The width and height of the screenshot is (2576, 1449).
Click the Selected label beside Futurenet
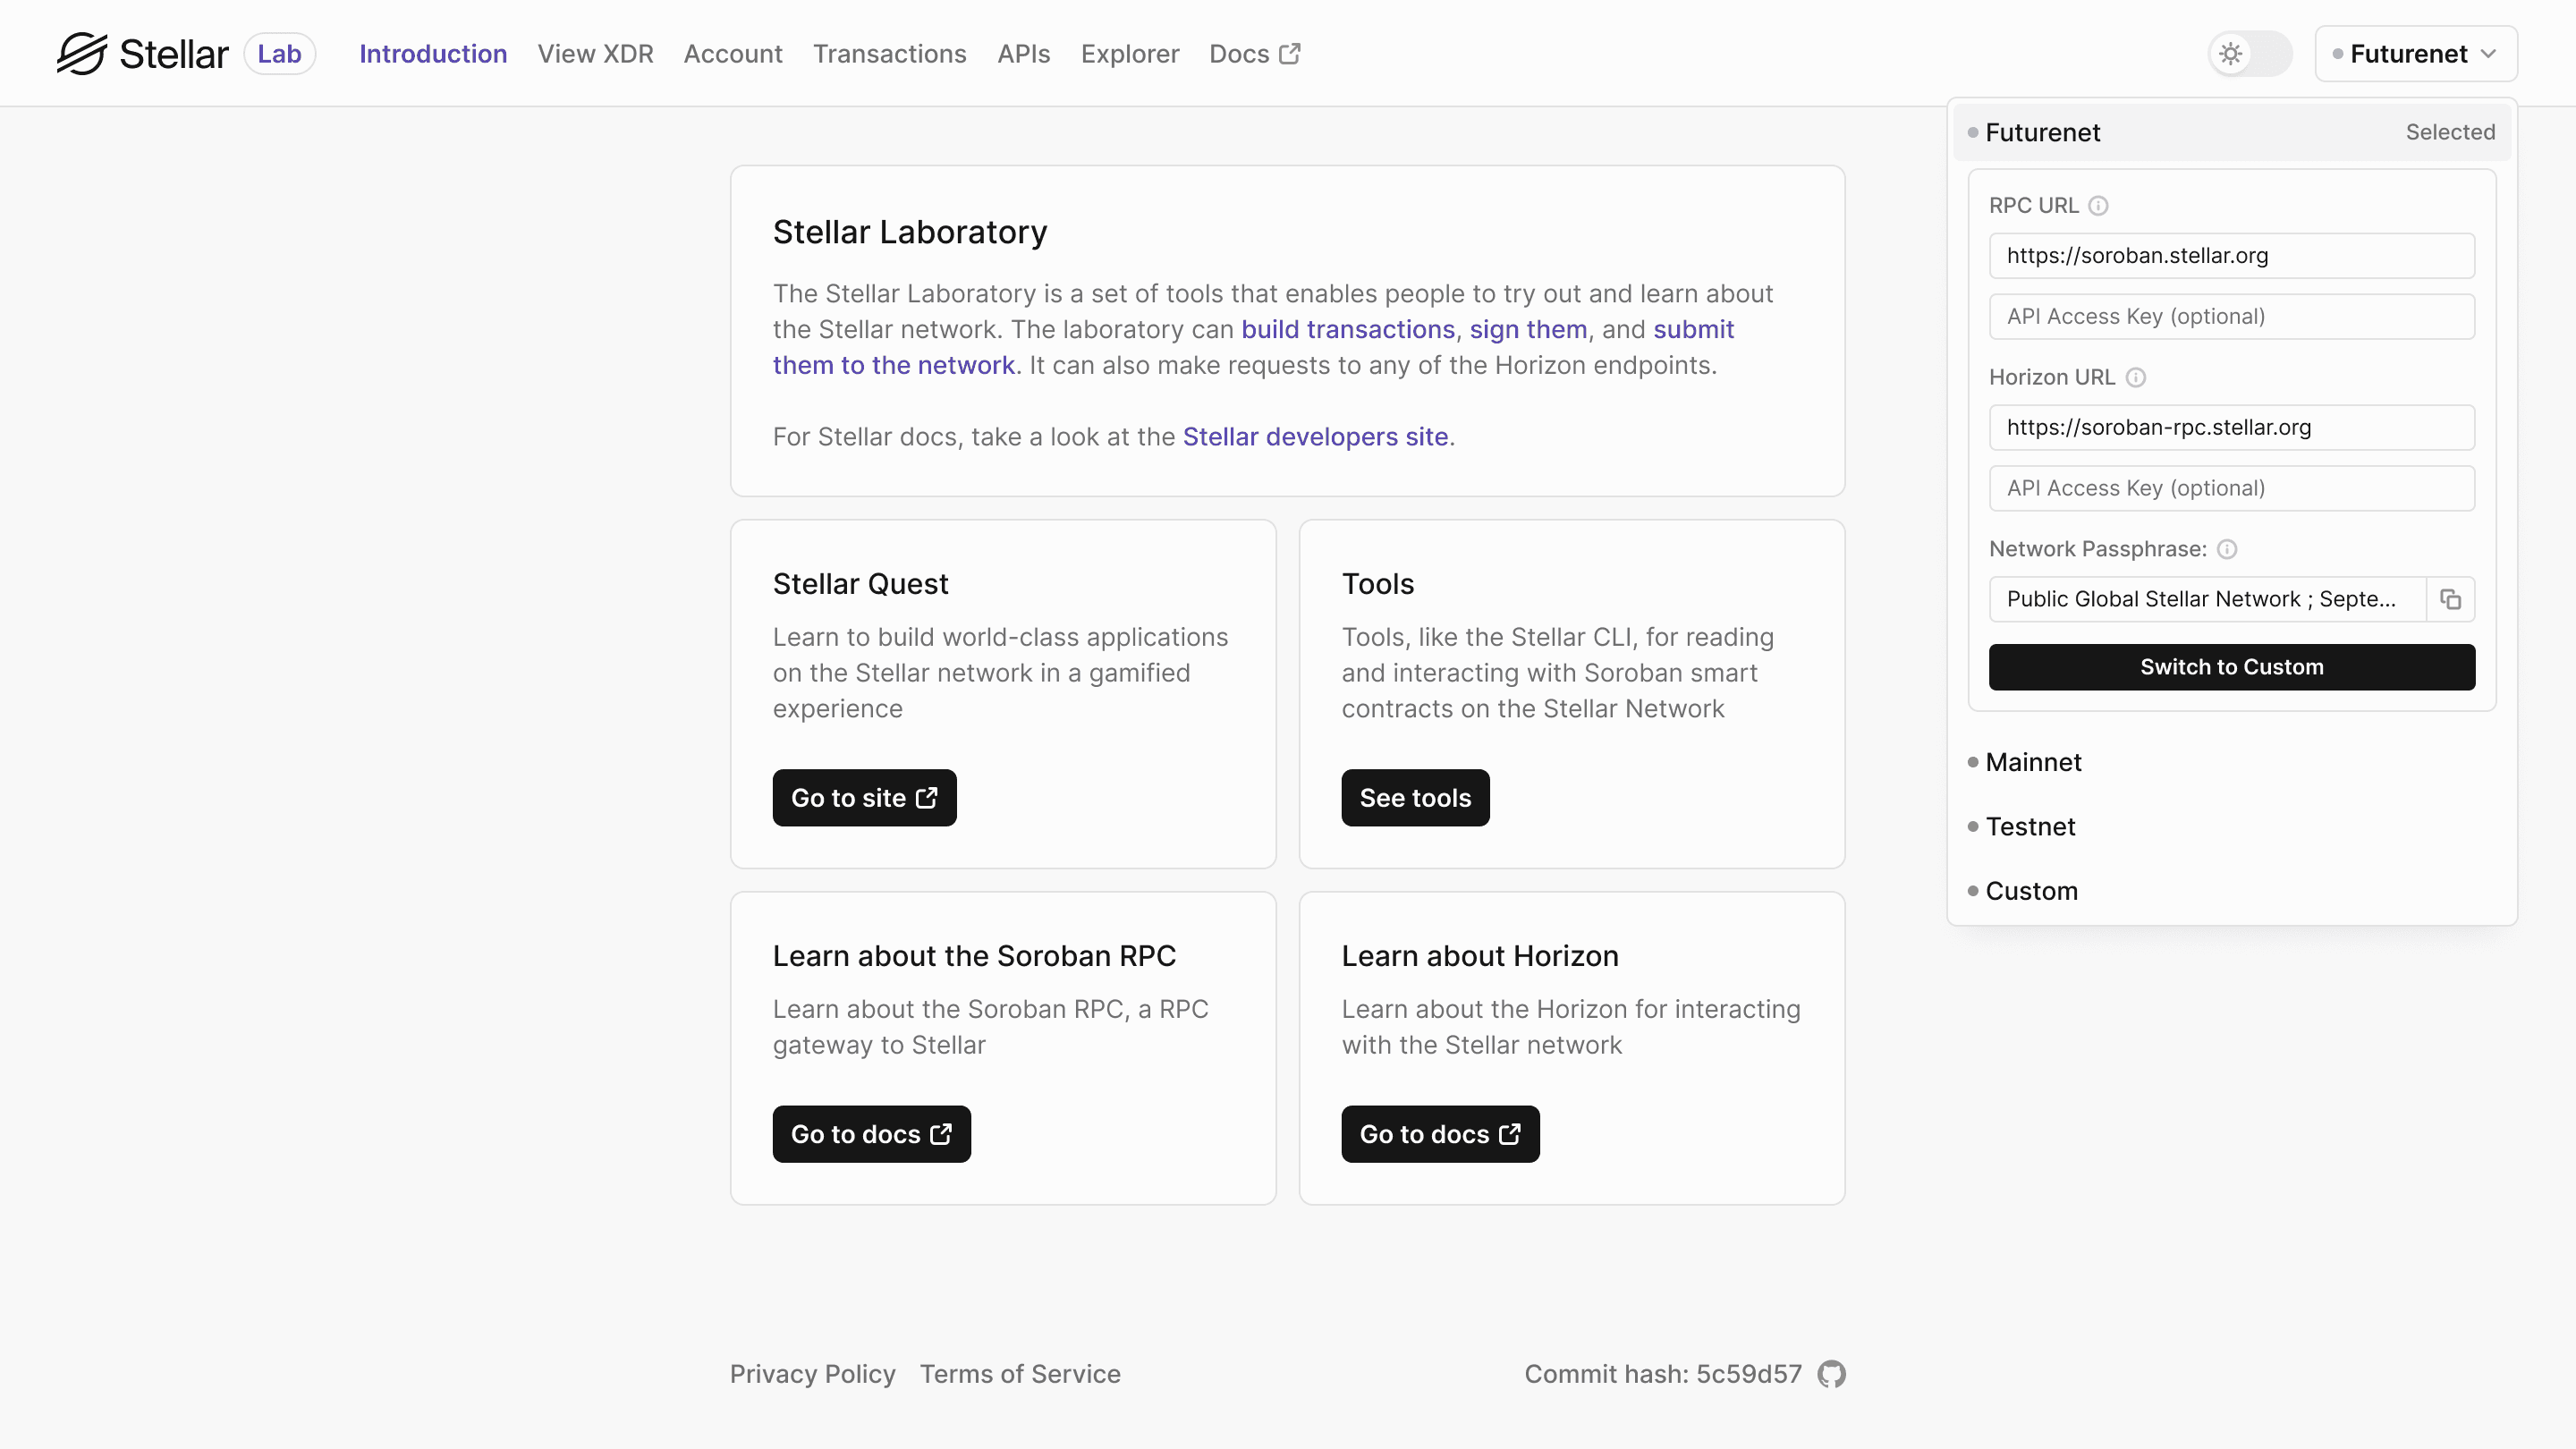[2451, 132]
